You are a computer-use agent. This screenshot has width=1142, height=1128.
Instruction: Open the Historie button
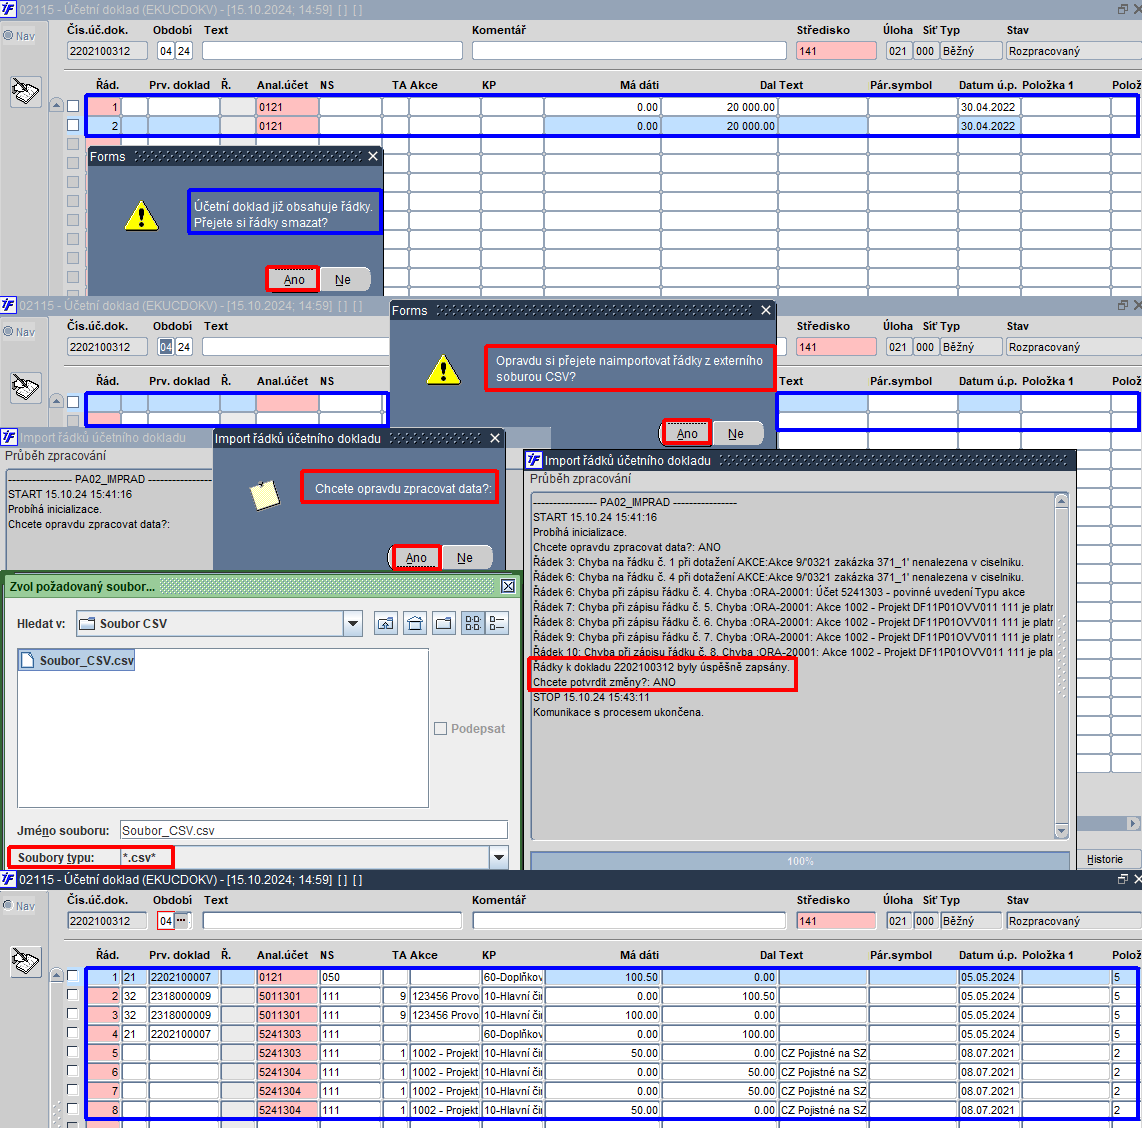click(1104, 859)
